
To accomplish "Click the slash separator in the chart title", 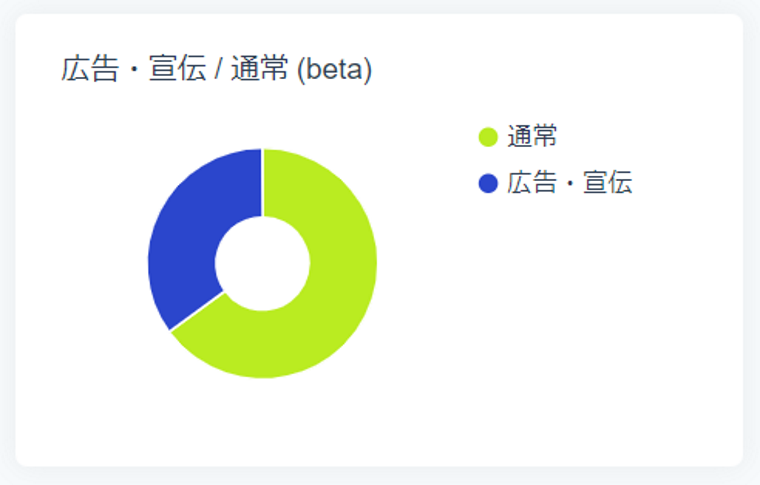I will tap(219, 71).
